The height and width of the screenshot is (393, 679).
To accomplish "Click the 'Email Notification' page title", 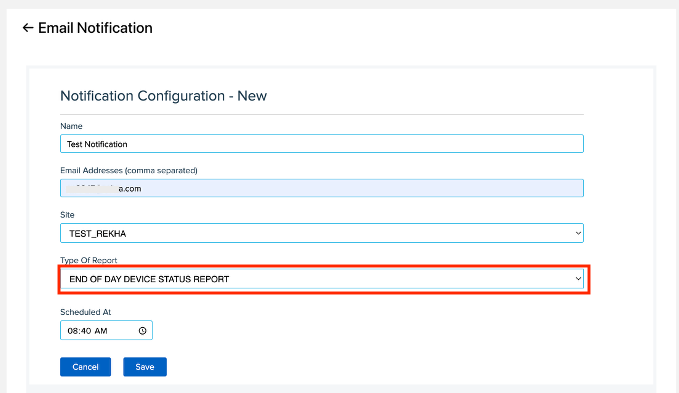I will [x=95, y=28].
